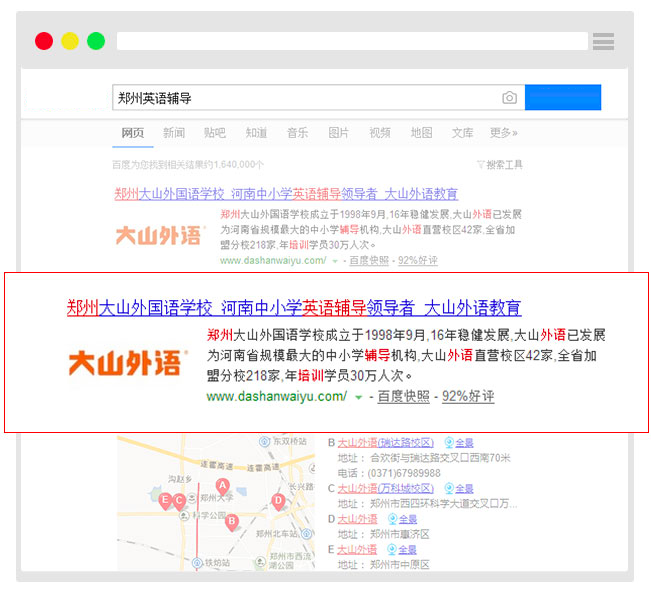Screen dimensions: 651x592
Task: Click the 郑州大学 icon on map
Action: (192, 497)
